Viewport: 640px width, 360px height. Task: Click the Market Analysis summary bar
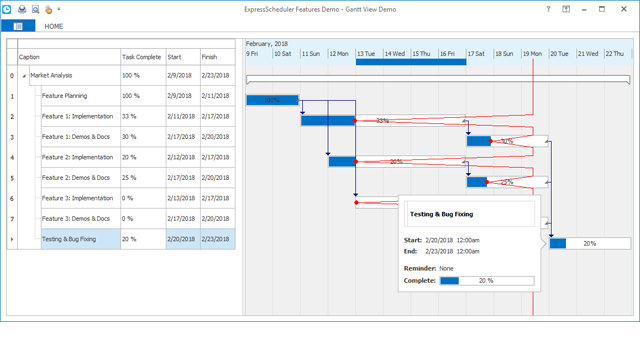click(x=438, y=79)
